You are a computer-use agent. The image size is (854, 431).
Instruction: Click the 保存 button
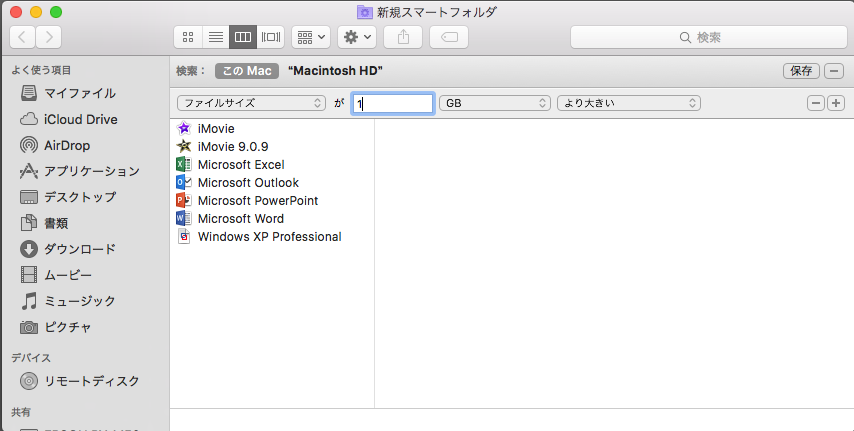[801, 71]
